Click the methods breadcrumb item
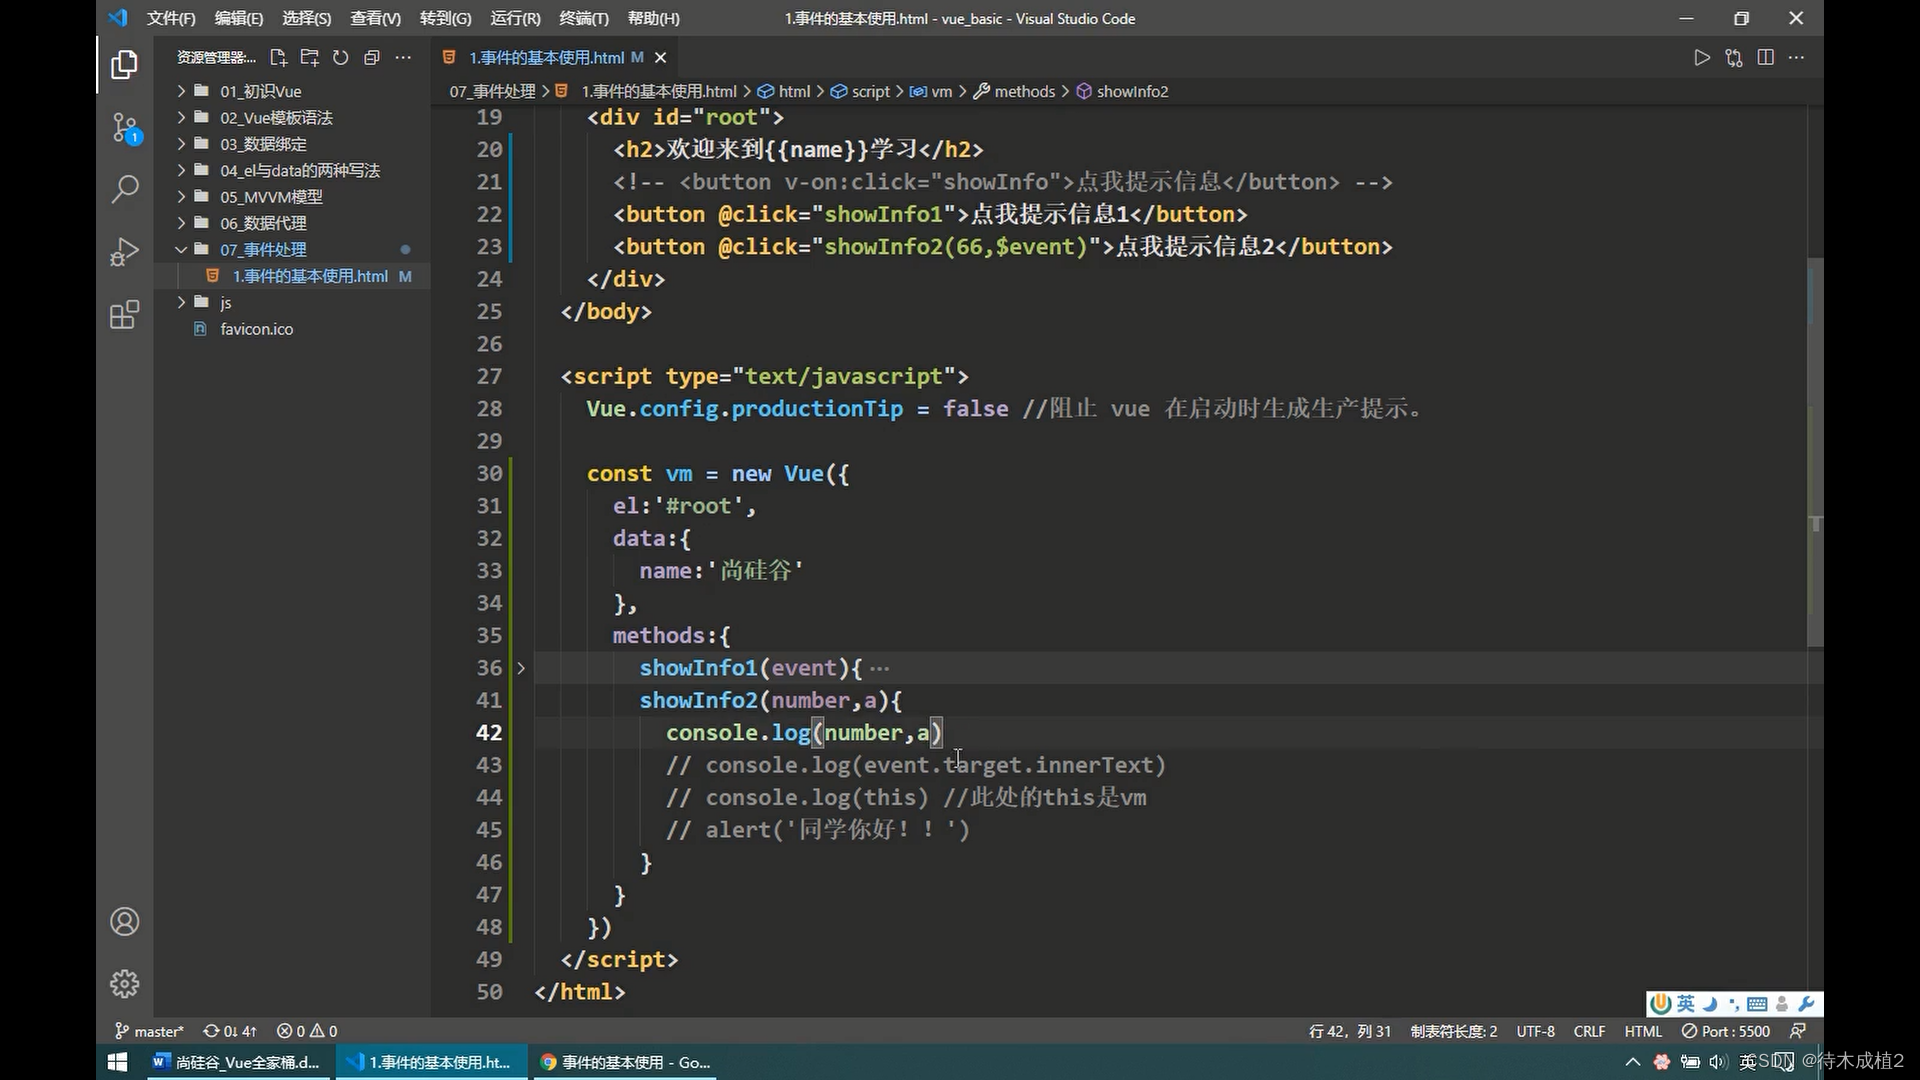This screenshot has height=1080, width=1920. click(x=1014, y=91)
